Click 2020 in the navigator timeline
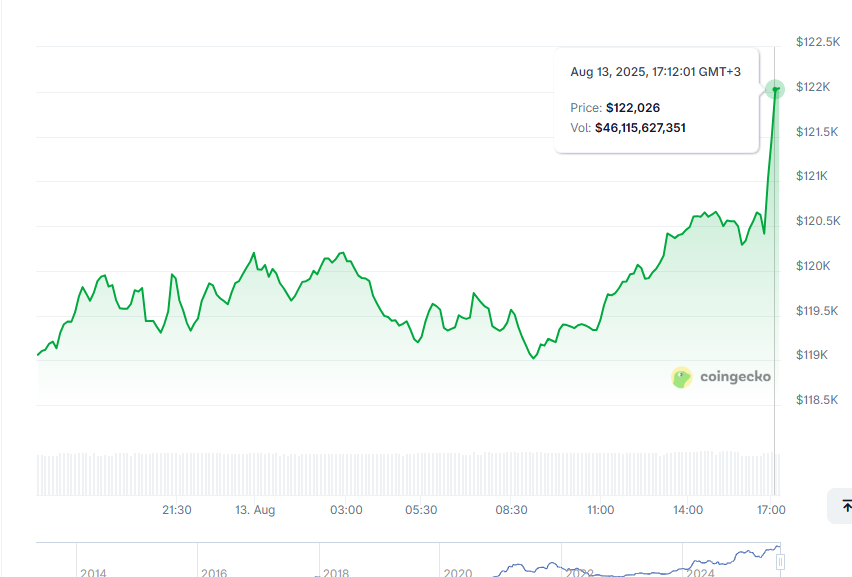This screenshot has width=852, height=577. pos(458,573)
